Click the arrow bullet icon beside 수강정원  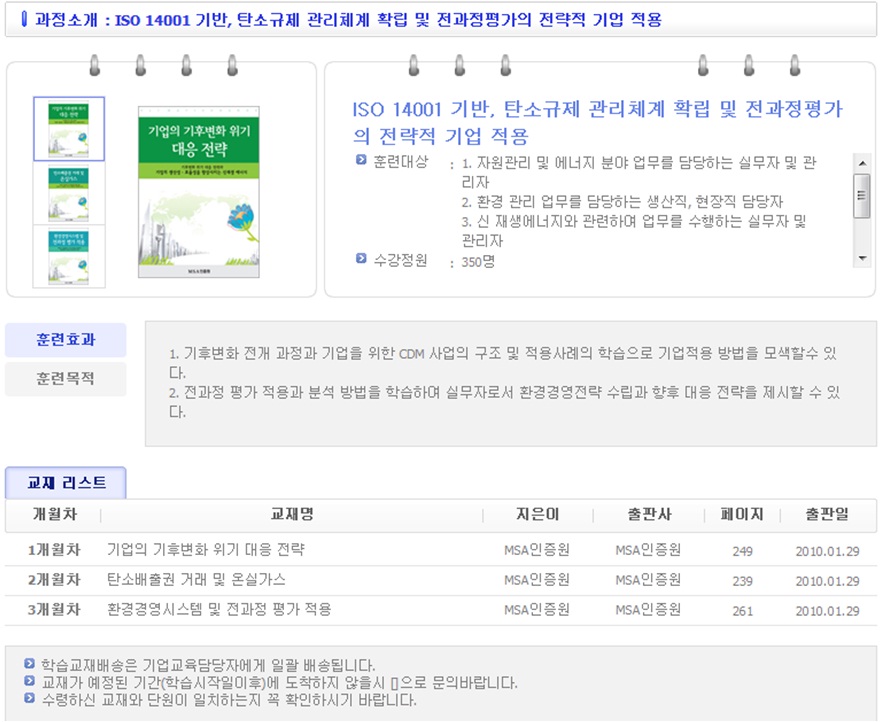click(361, 260)
